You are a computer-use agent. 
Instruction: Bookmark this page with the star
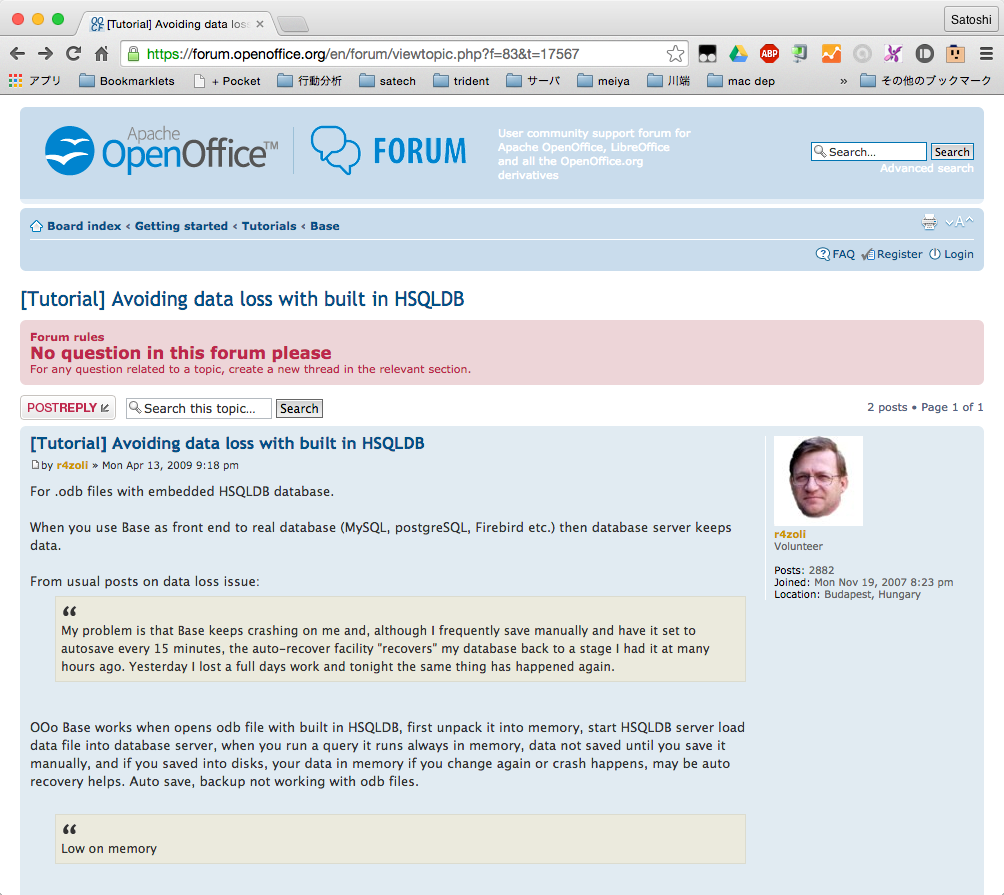(x=675, y=54)
